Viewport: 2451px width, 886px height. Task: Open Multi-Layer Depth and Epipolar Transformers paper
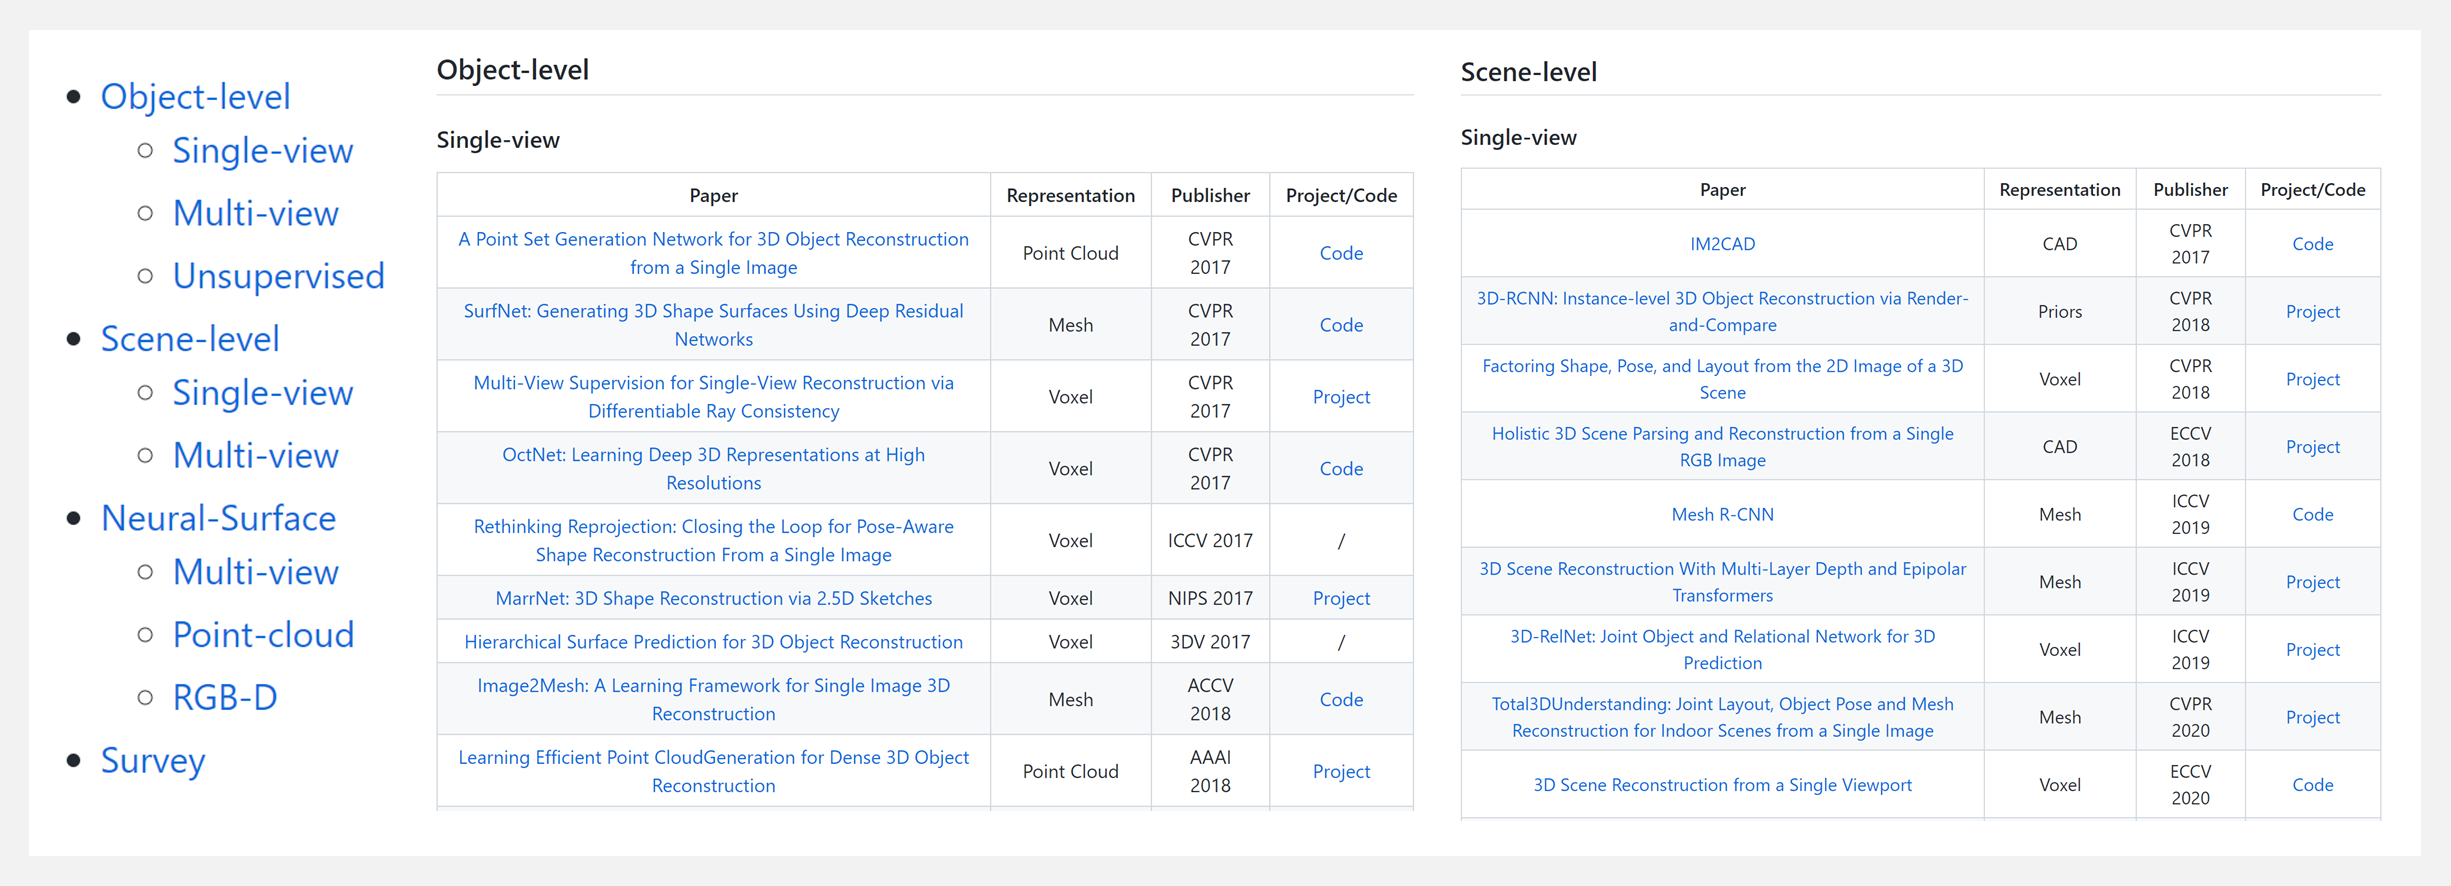[x=1722, y=582]
